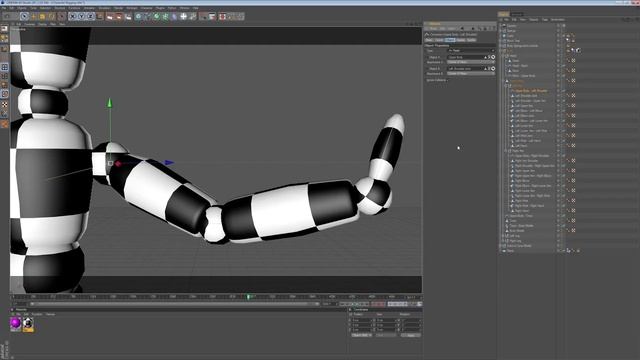Select the purple material swatch
This screenshot has height=360, width=640.
click(x=16, y=324)
